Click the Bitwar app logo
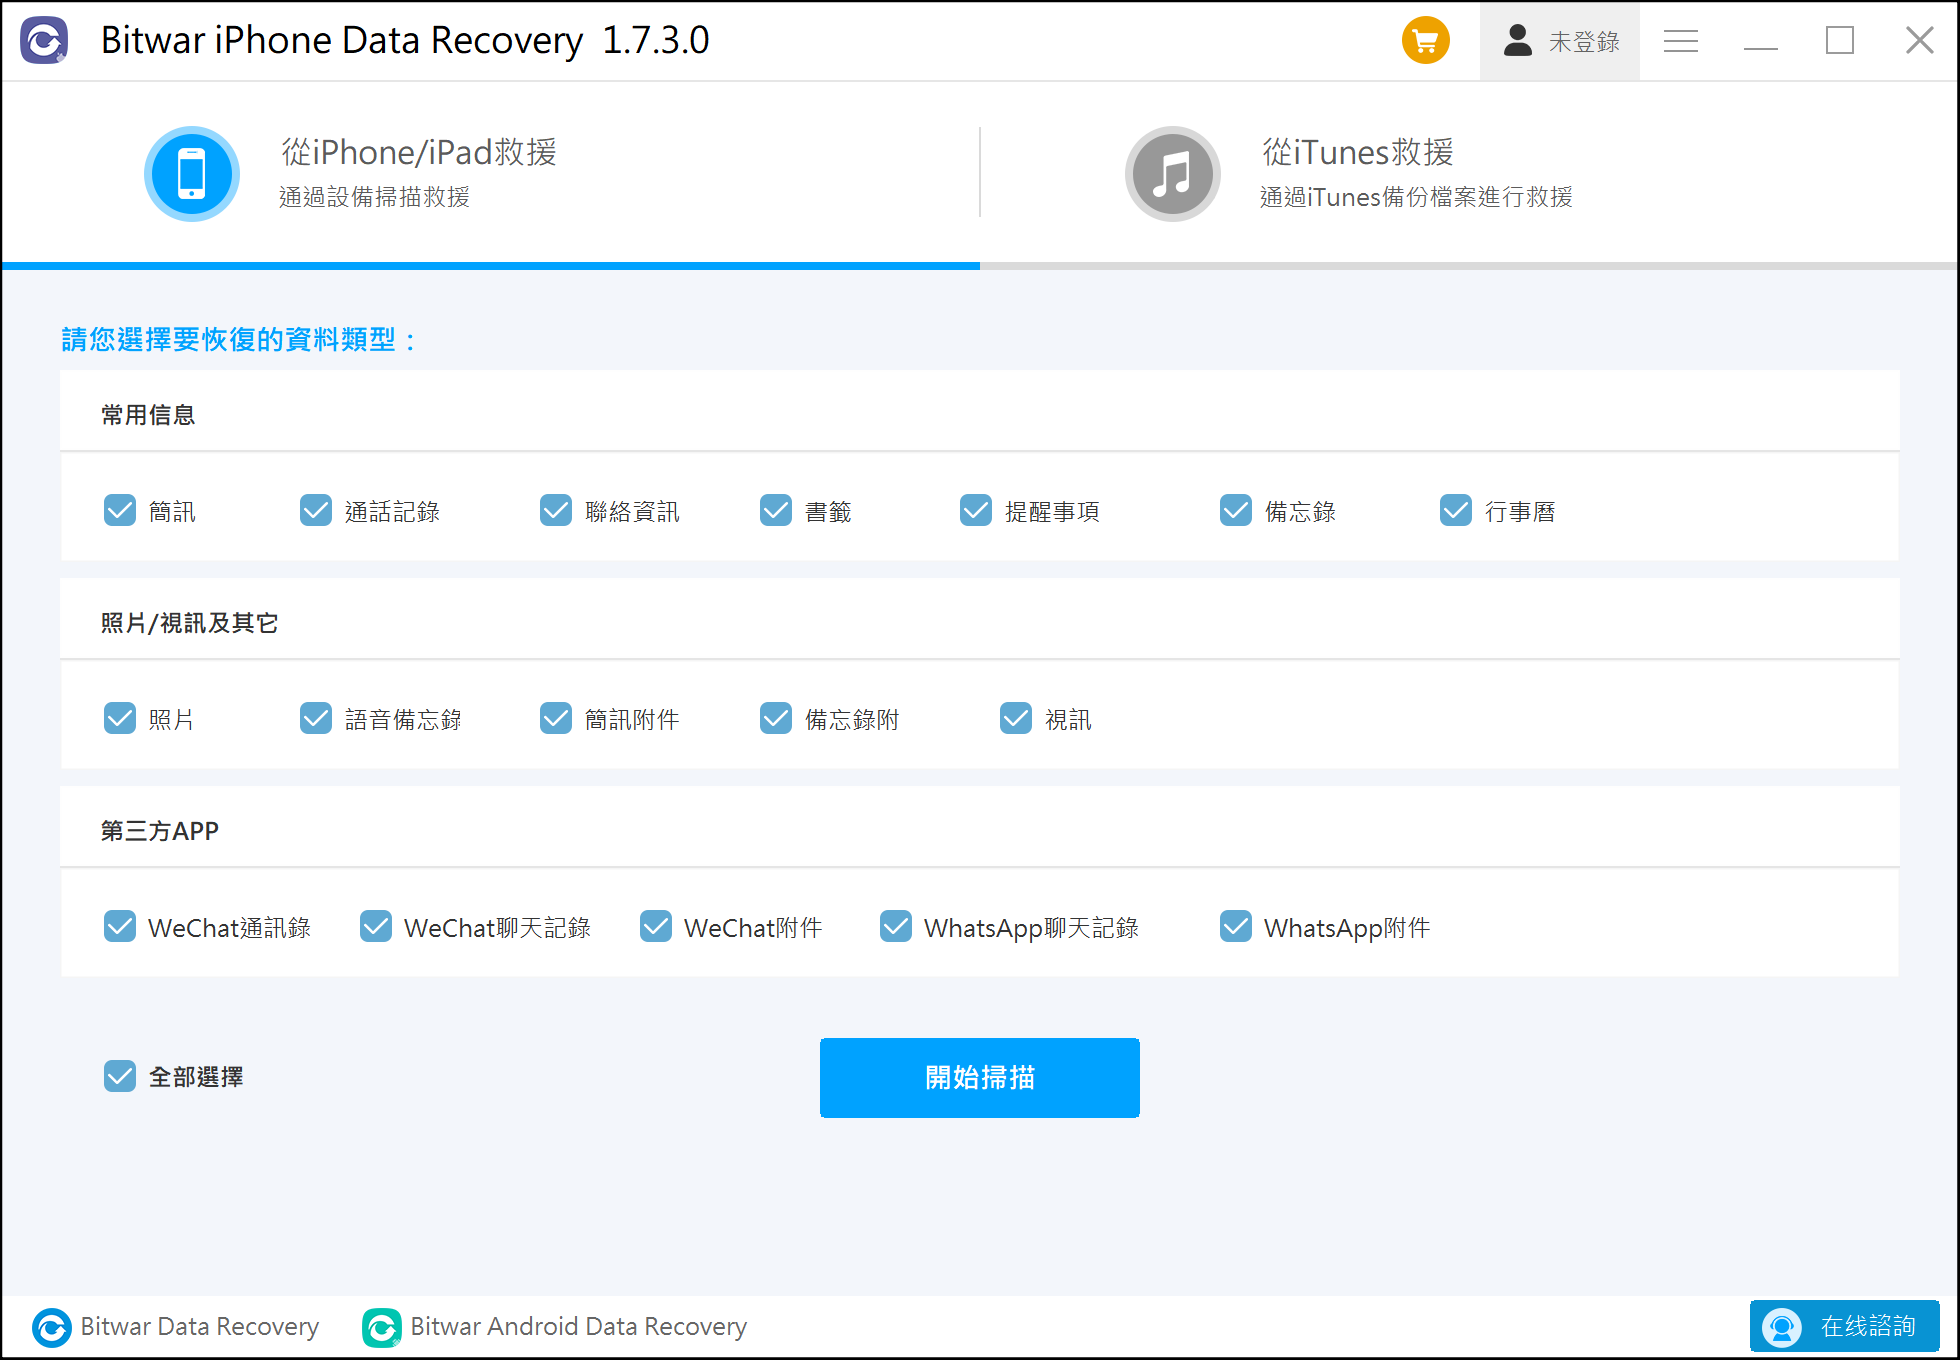Screen dimensions: 1960x1360 click(x=45, y=41)
